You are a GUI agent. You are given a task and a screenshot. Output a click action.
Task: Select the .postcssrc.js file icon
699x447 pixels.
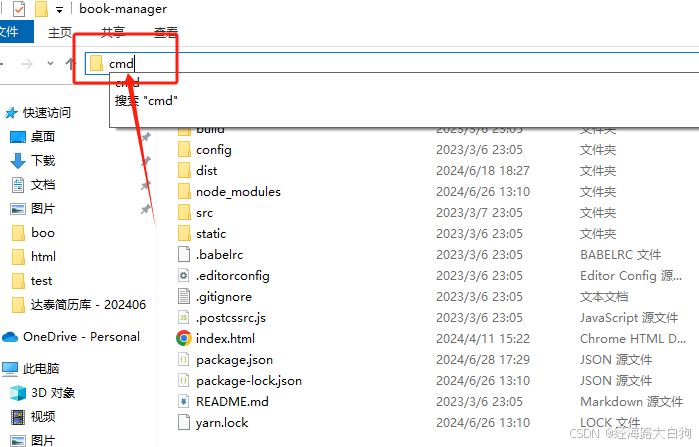(184, 317)
